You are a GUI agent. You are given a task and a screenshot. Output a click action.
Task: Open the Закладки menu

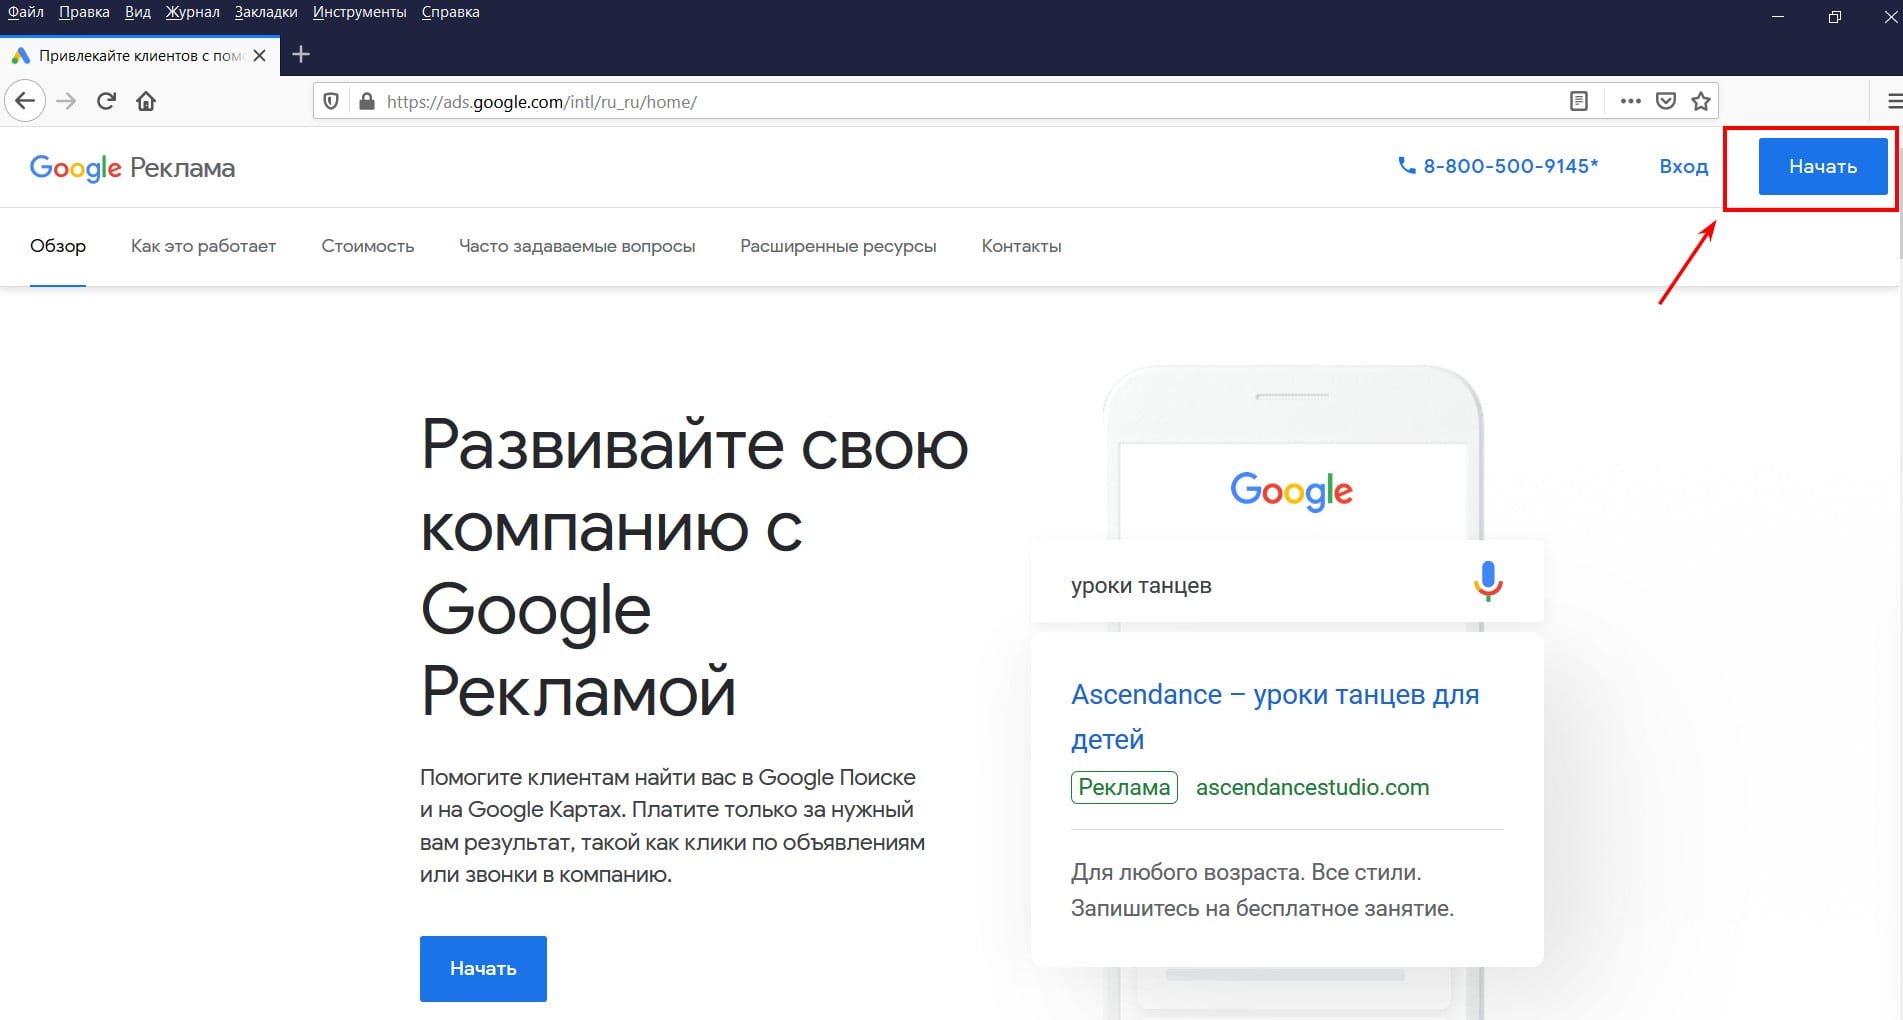coord(266,12)
